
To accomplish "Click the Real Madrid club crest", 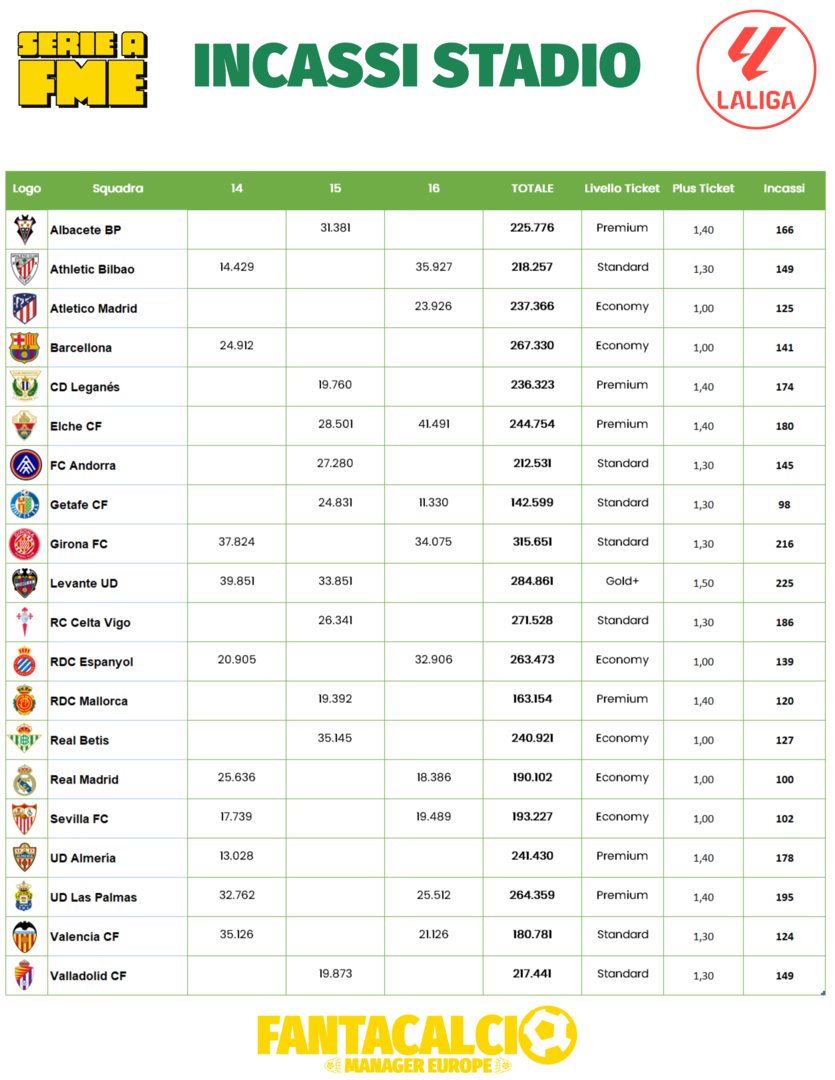I will pyautogui.click(x=24, y=779).
